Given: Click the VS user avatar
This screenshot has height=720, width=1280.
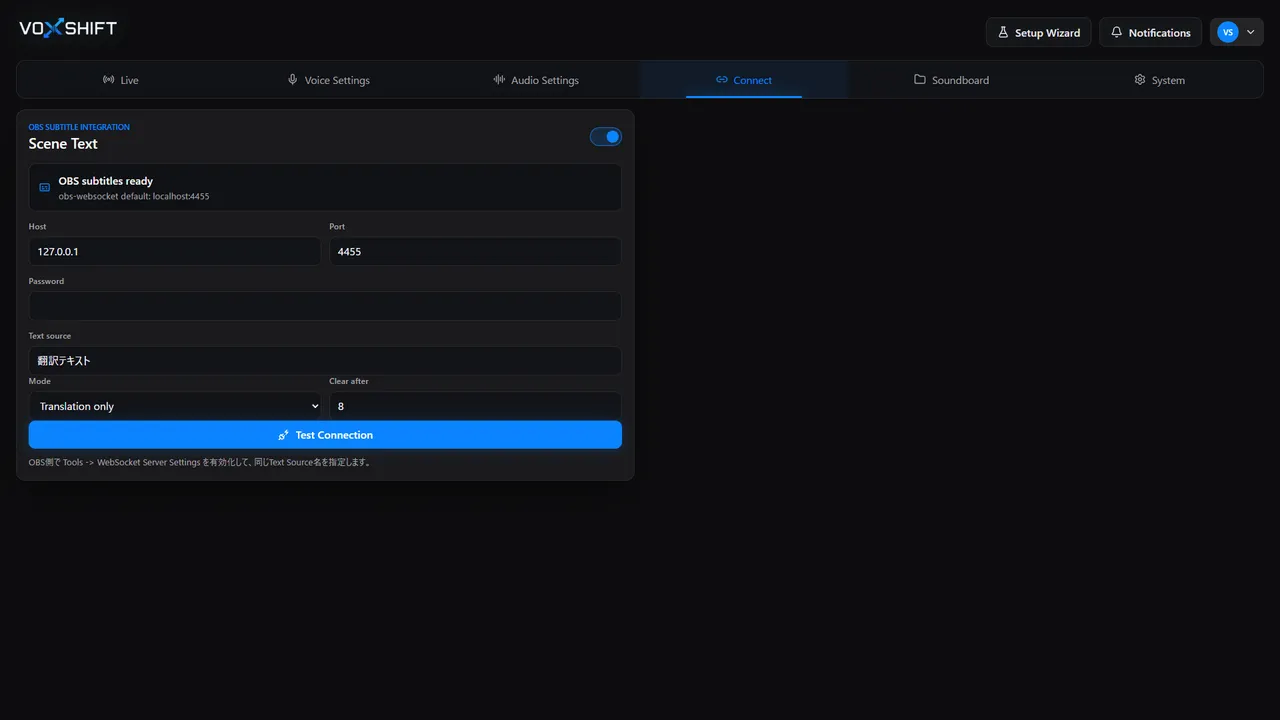Looking at the screenshot, I should pyautogui.click(x=1227, y=32).
